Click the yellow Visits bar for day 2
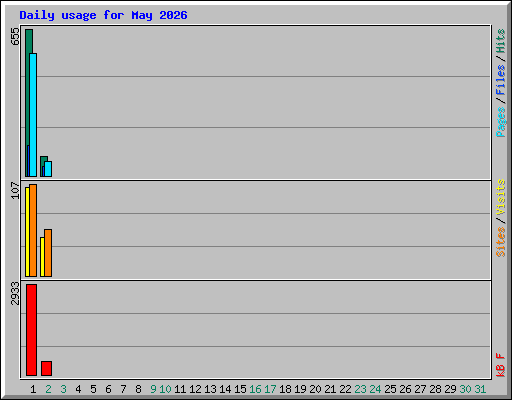Image resolution: width=512 pixels, height=400 pixels. tap(42, 257)
